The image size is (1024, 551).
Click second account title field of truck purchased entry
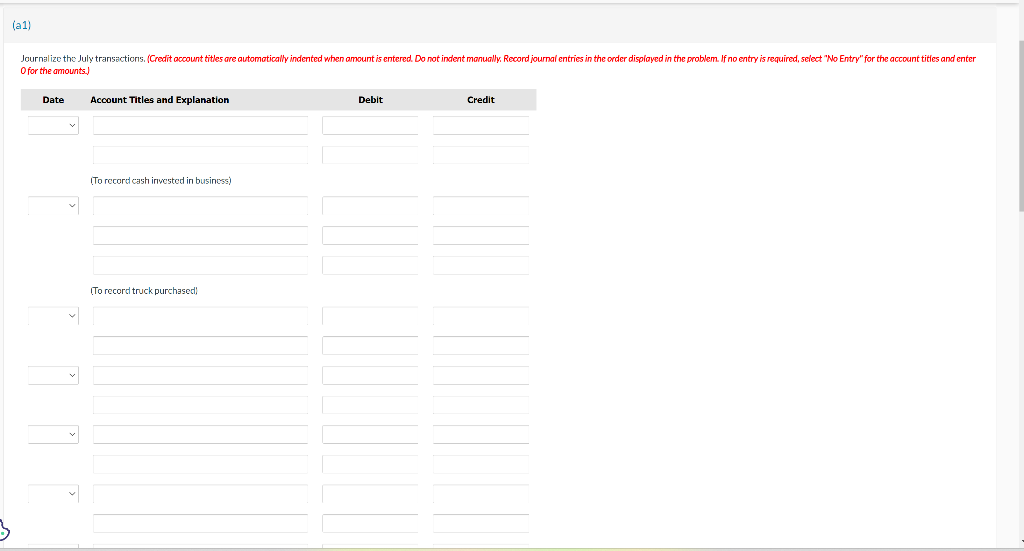pyautogui.click(x=200, y=236)
